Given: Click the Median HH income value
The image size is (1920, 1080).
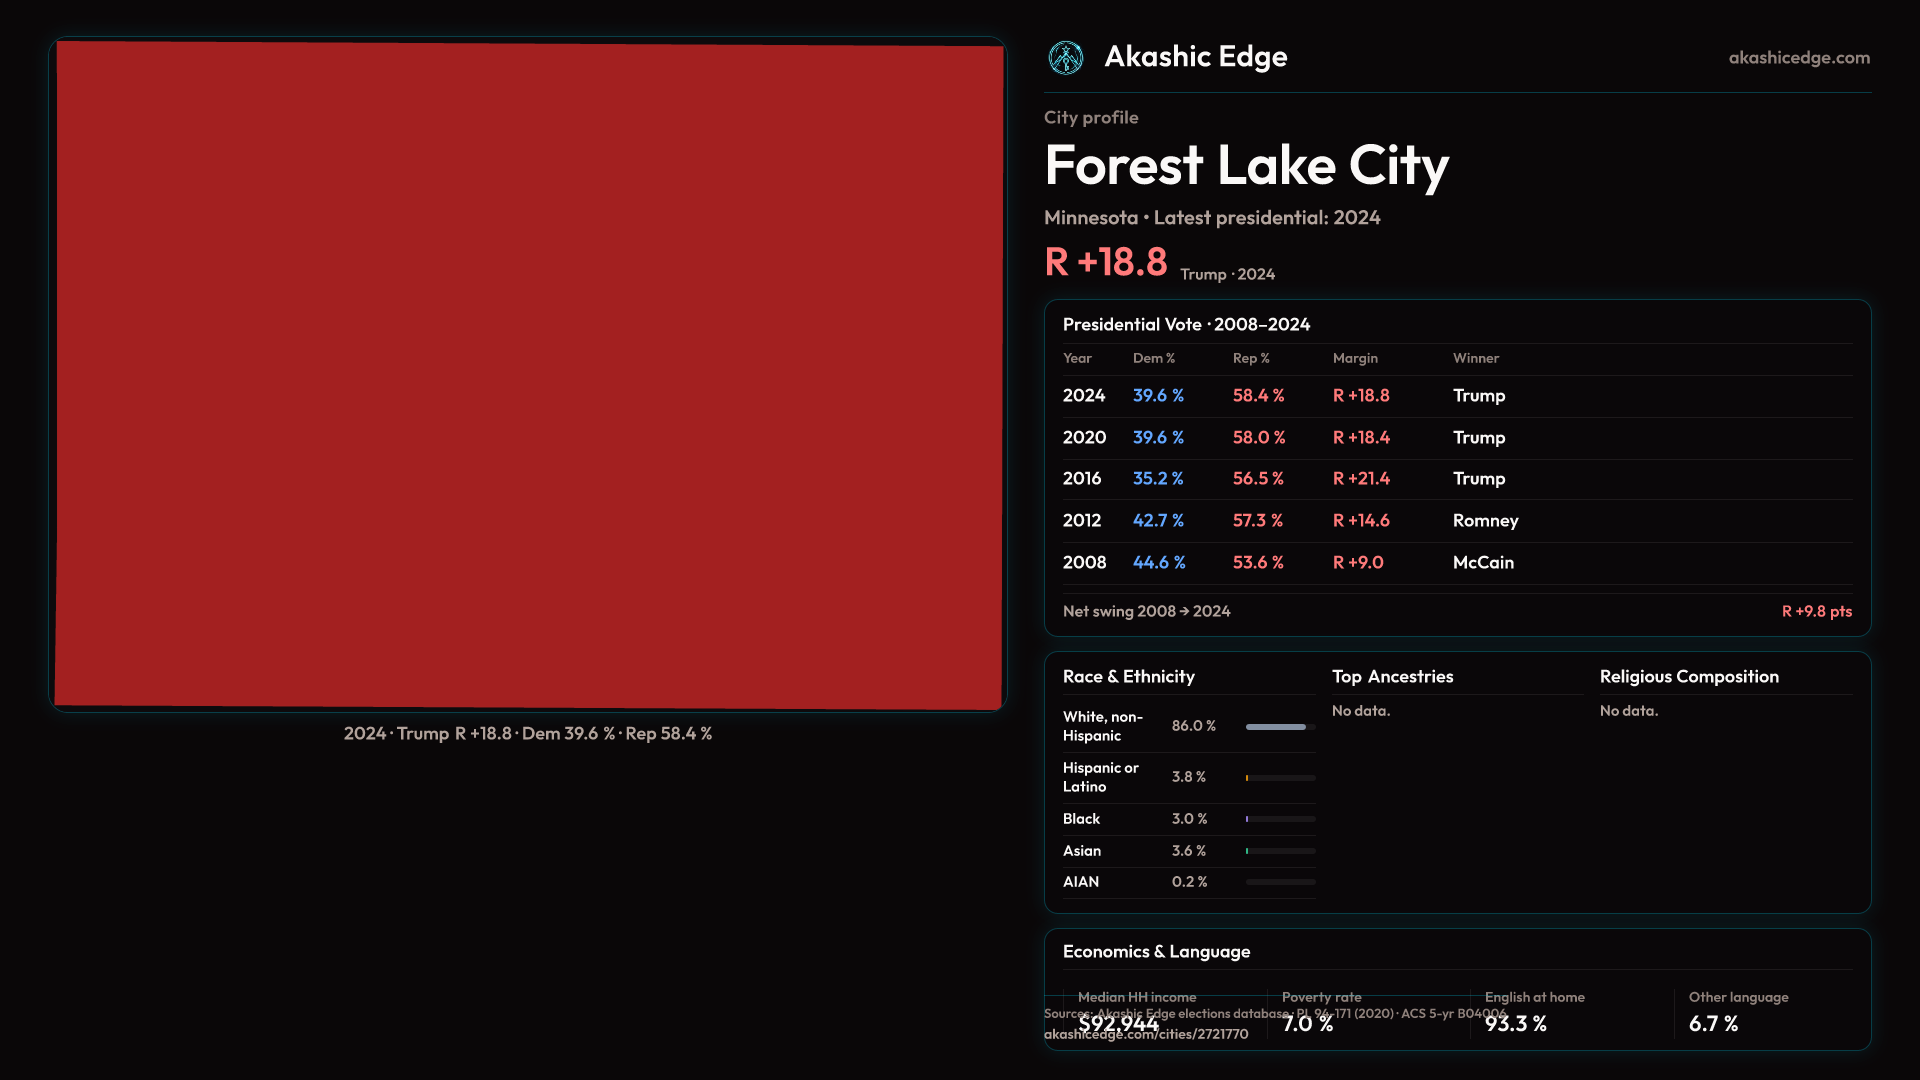Looking at the screenshot, I should (x=1118, y=1024).
